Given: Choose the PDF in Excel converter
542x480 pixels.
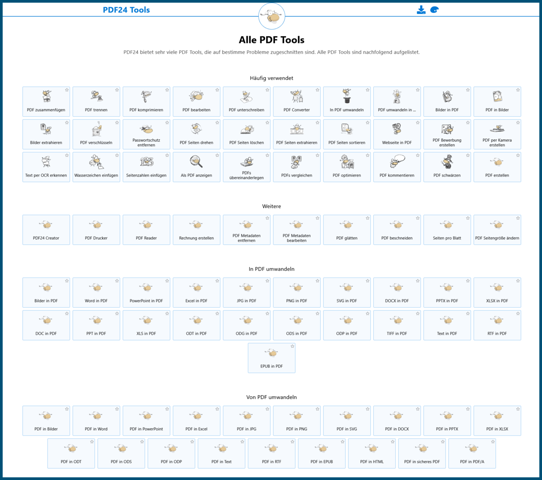Looking at the screenshot, I should [x=196, y=421].
